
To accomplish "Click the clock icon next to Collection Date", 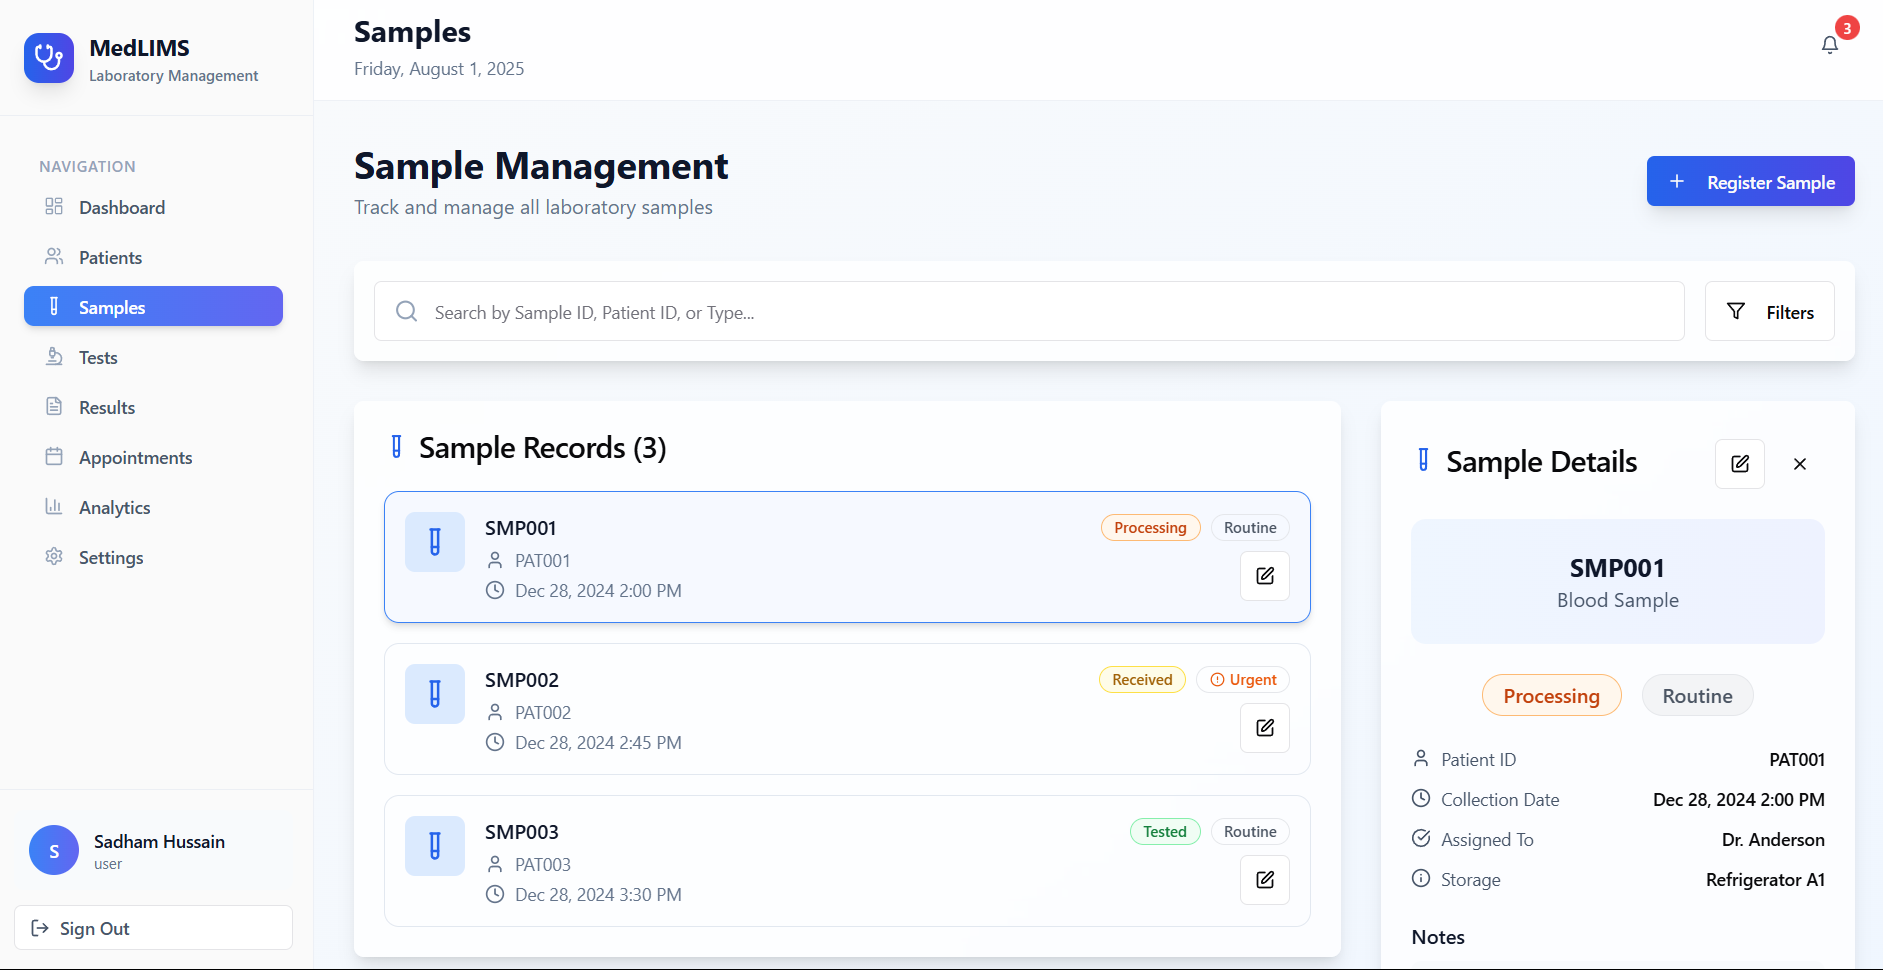I will (1421, 798).
